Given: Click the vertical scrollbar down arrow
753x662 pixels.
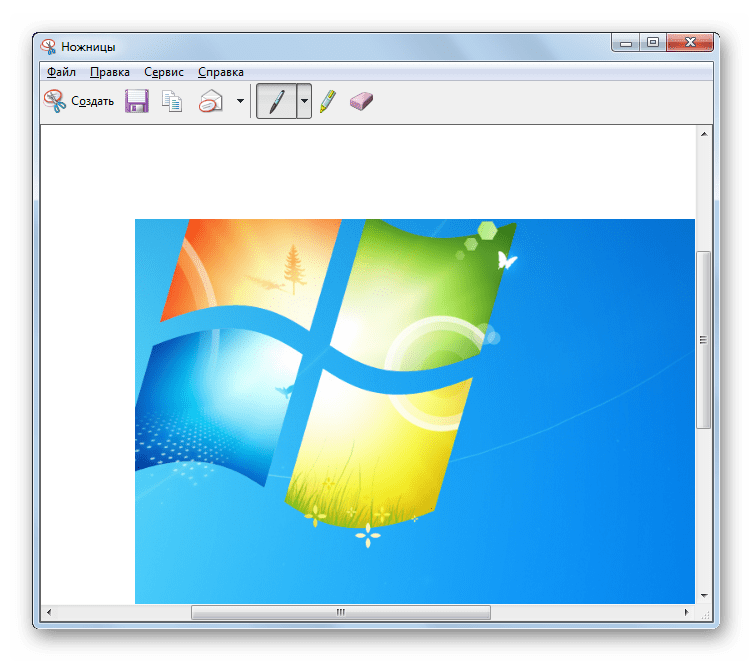Looking at the screenshot, I should [x=704, y=595].
